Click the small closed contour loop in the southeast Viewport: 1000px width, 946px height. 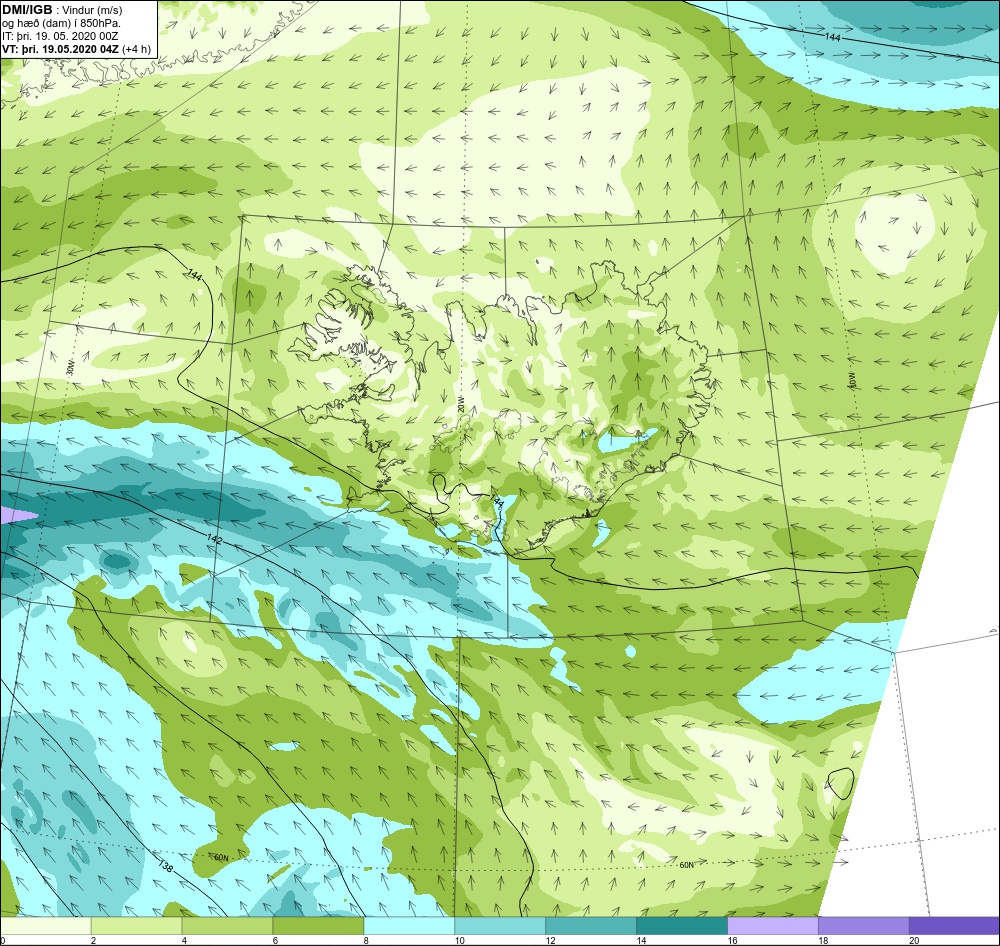[840, 784]
